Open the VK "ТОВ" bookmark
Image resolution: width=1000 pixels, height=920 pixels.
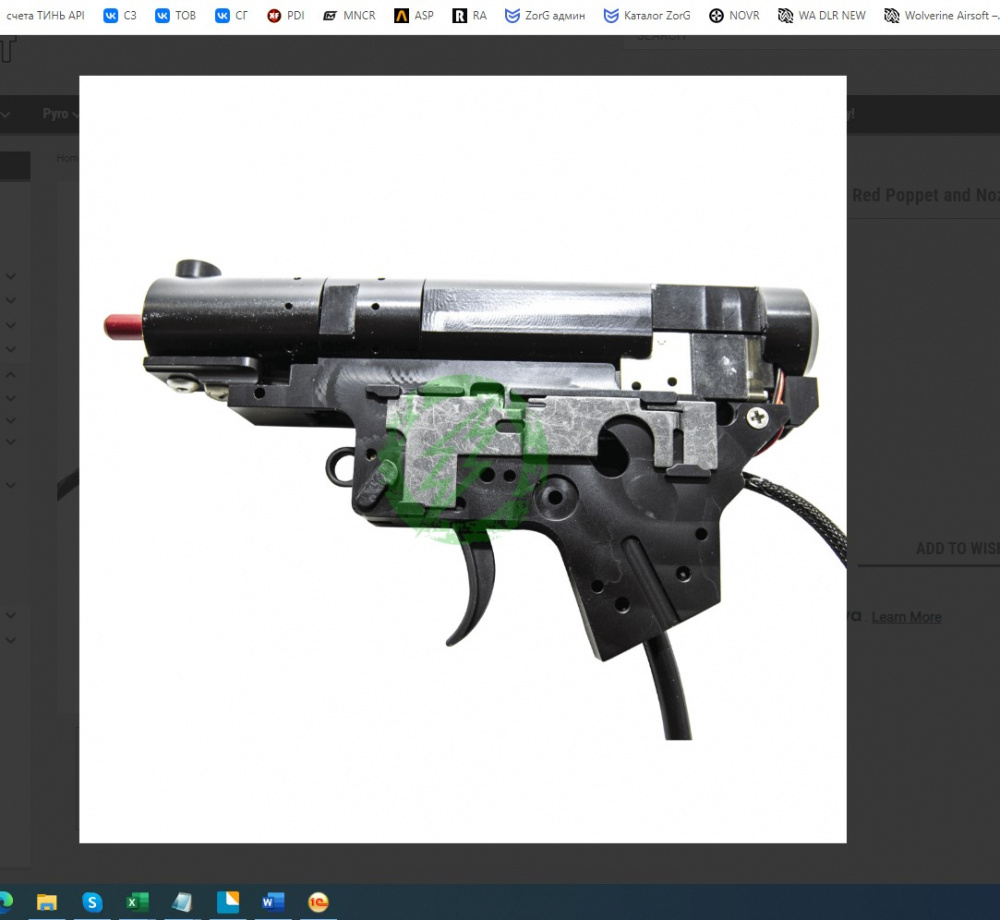[x=175, y=15]
